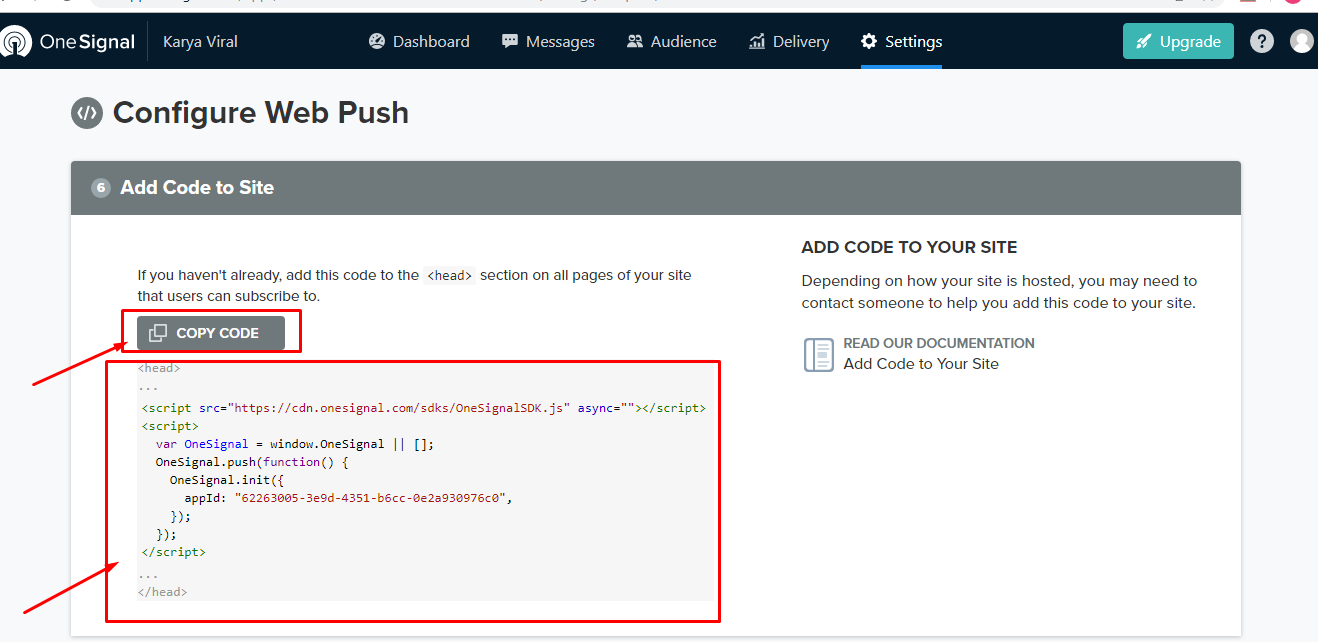Select the Karya Viral app name
The height and width of the screenshot is (642, 1318).
199,42
